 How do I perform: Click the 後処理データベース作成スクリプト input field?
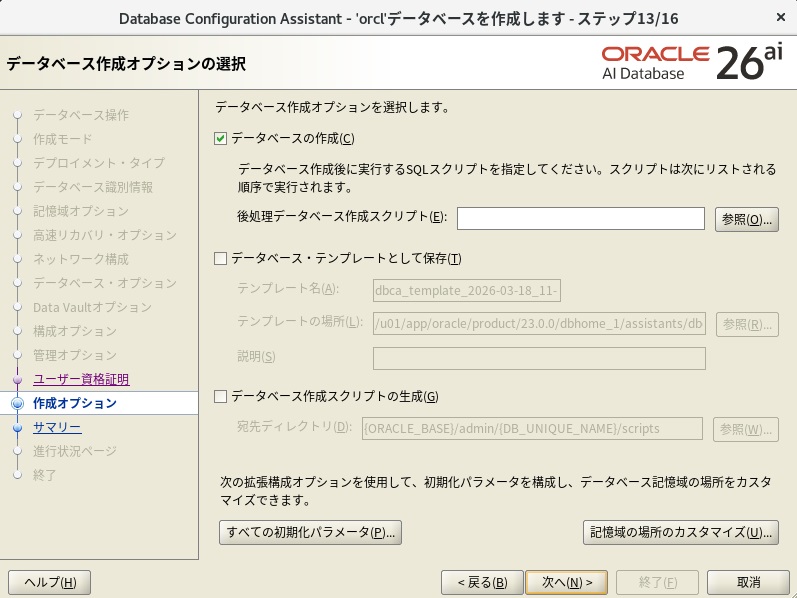(x=580, y=219)
